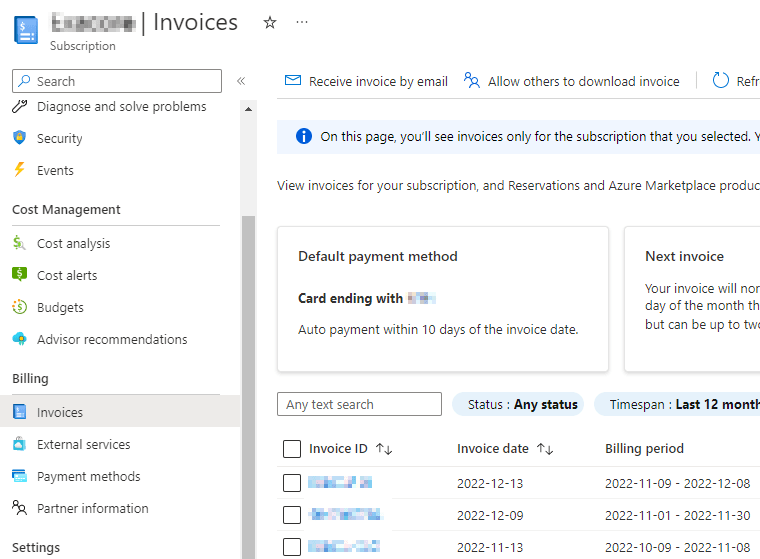Click Allow others to download invoice
This screenshot has width=760, height=559.
[572, 81]
